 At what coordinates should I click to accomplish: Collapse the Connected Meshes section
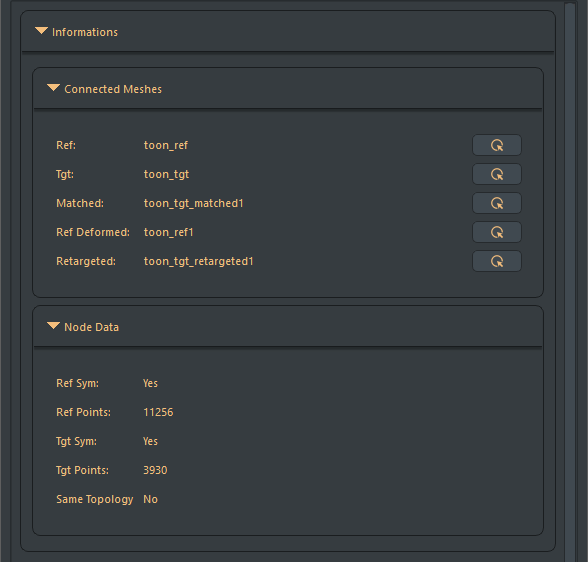[x=53, y=88]
